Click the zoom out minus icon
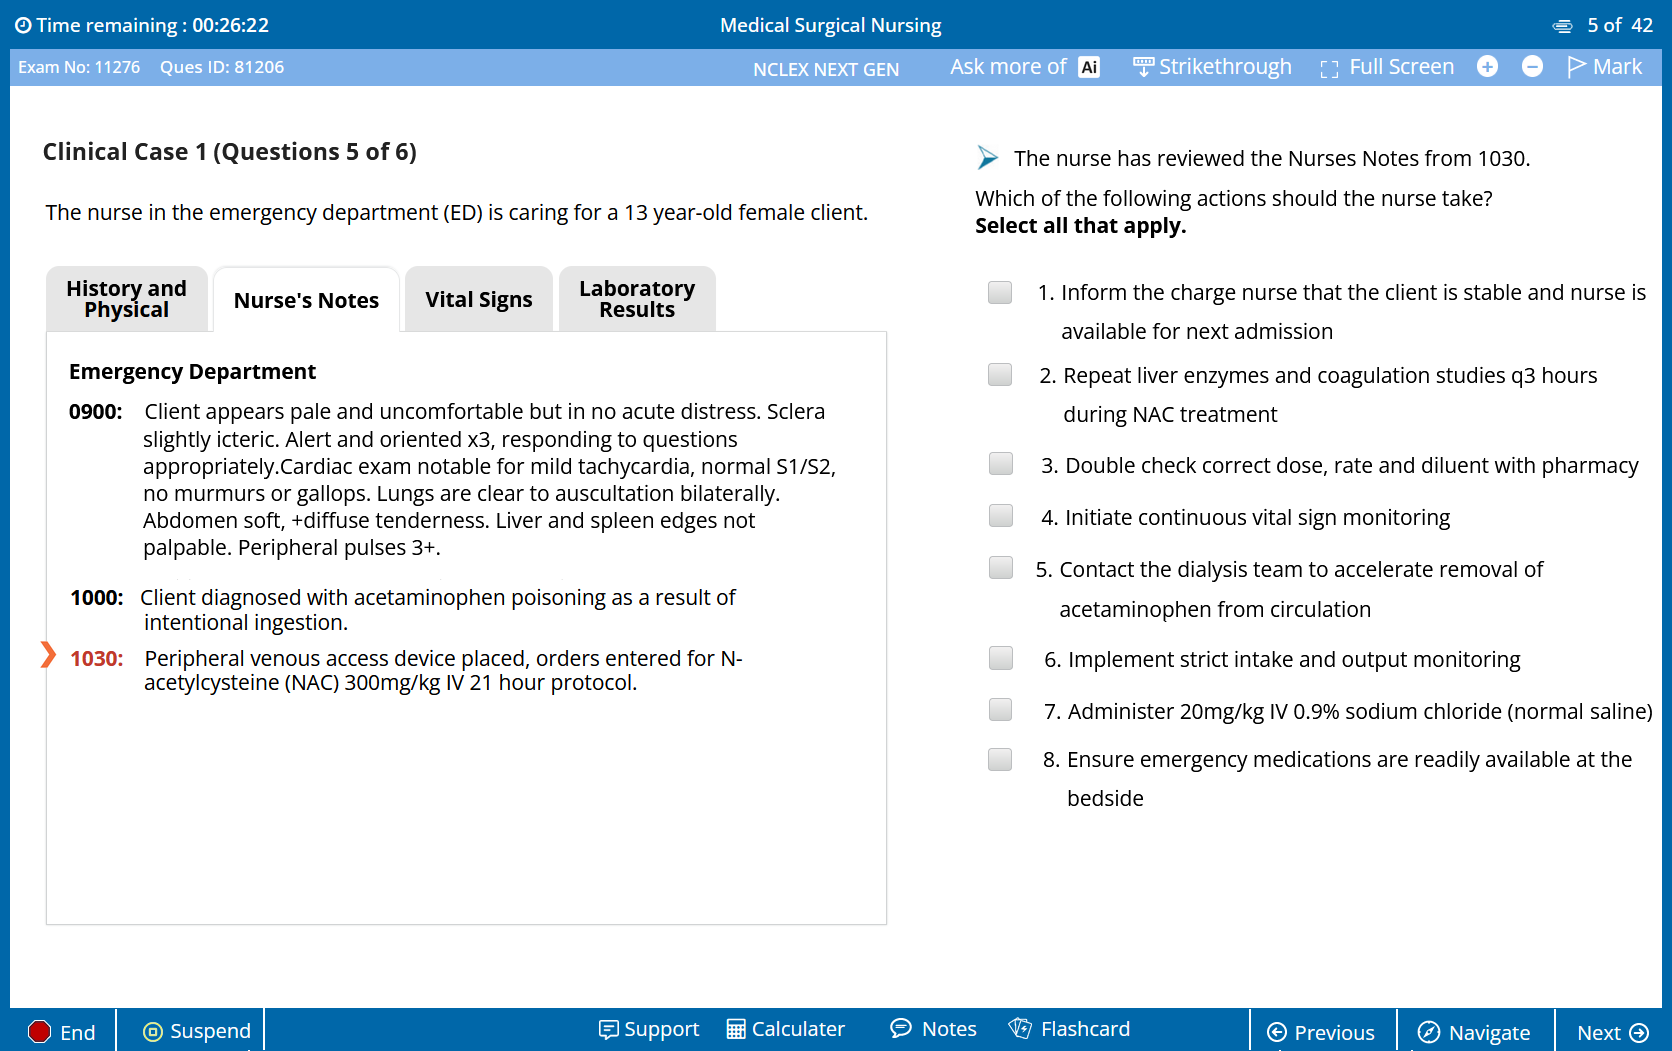The image size is (1672, 1051). (1532, 67)
